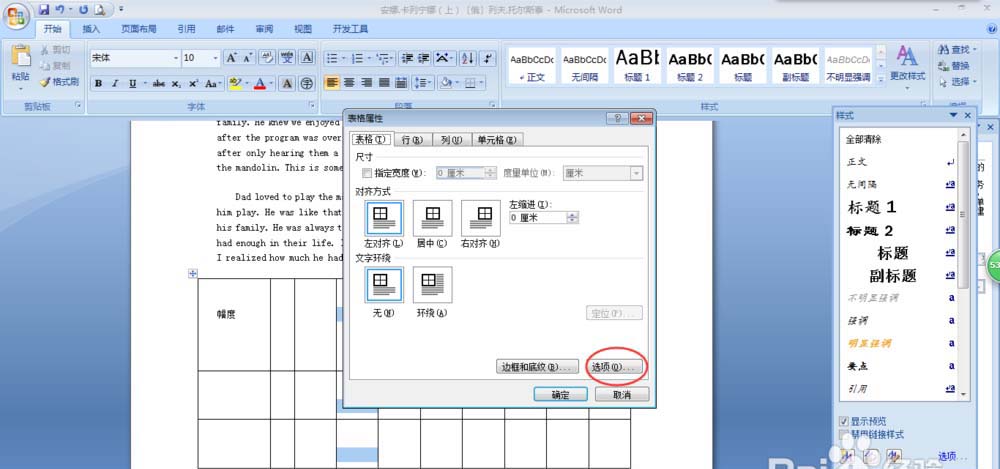Check the 指定宽度 checkbox

(367, 173)
